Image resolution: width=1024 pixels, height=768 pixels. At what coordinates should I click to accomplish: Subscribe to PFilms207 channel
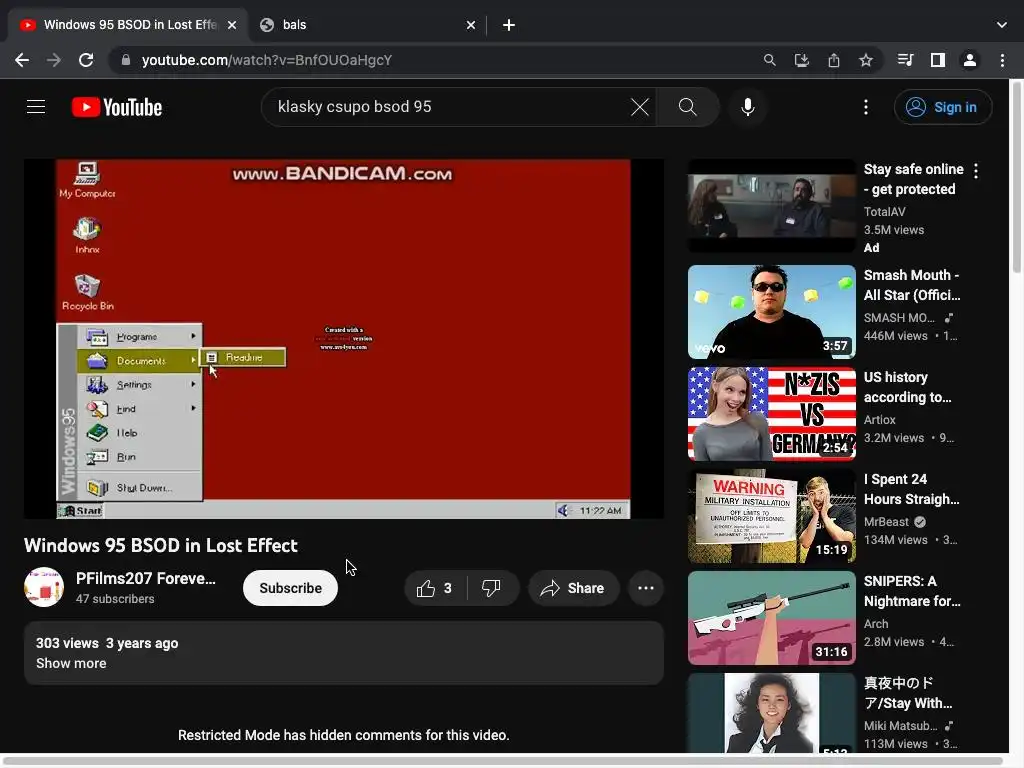291,588
